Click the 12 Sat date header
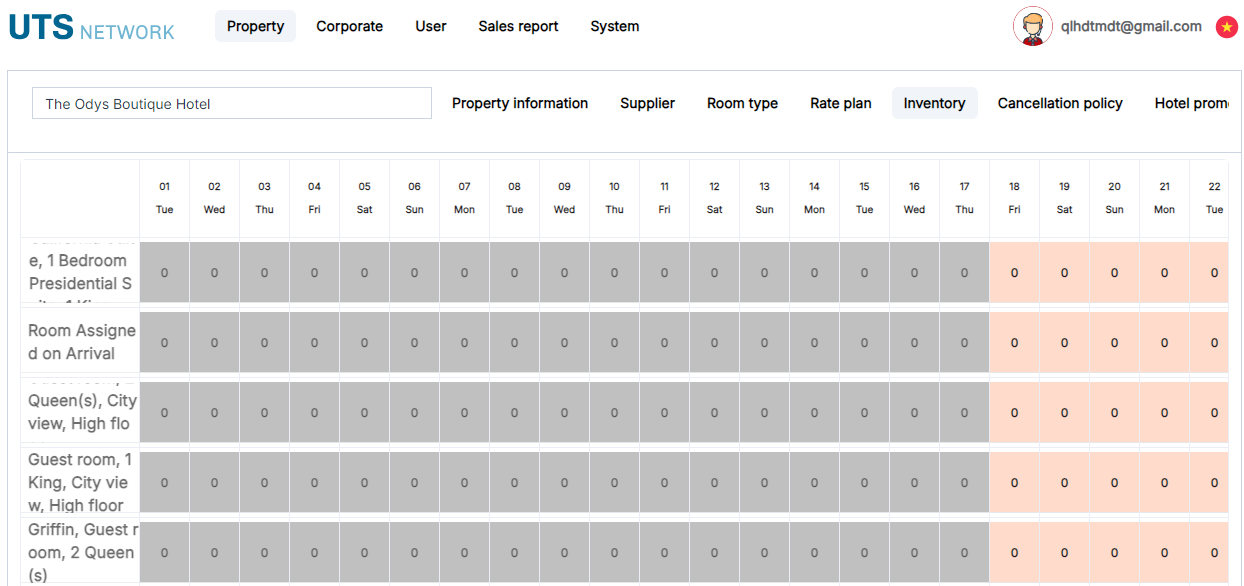 click(715, 198)
